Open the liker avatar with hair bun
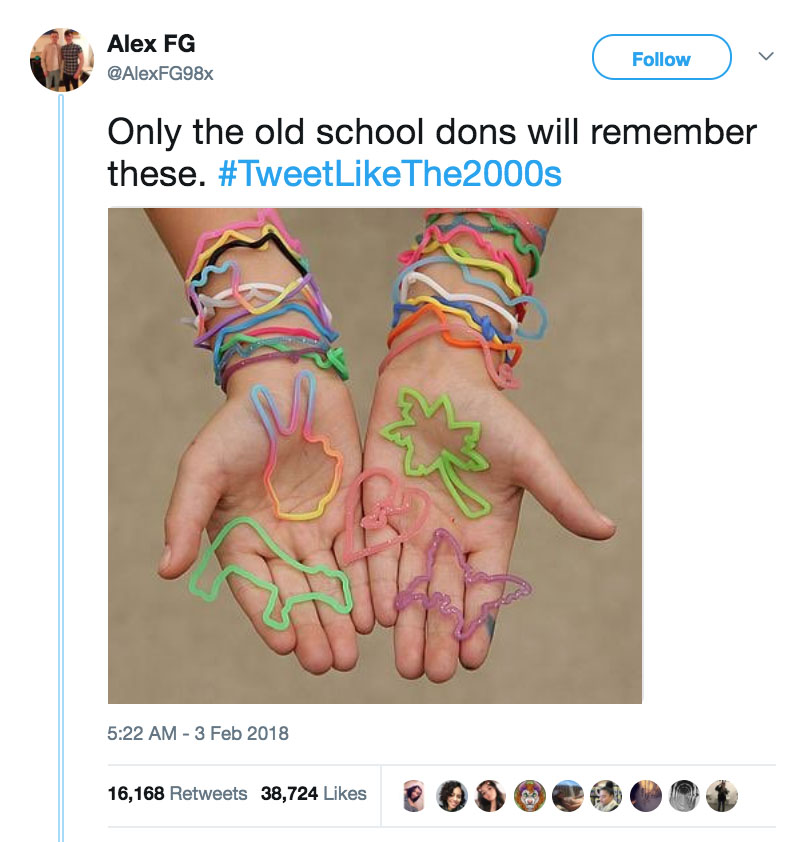 click(x=607, y=795)
